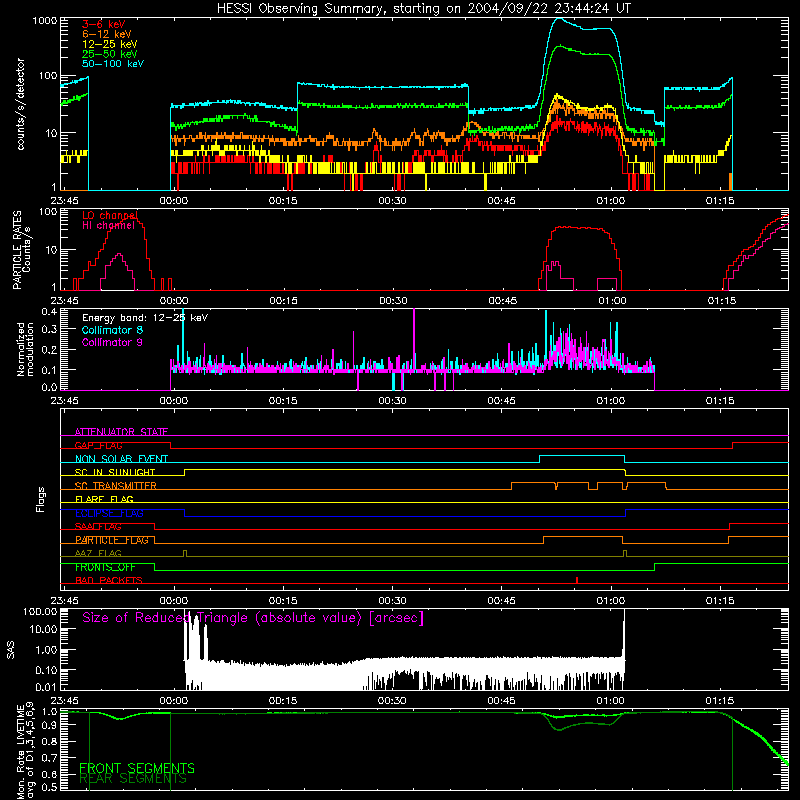800x800 pixels.
Task: Select the Collimator 9 legend entry
Action: coord(112,342)
